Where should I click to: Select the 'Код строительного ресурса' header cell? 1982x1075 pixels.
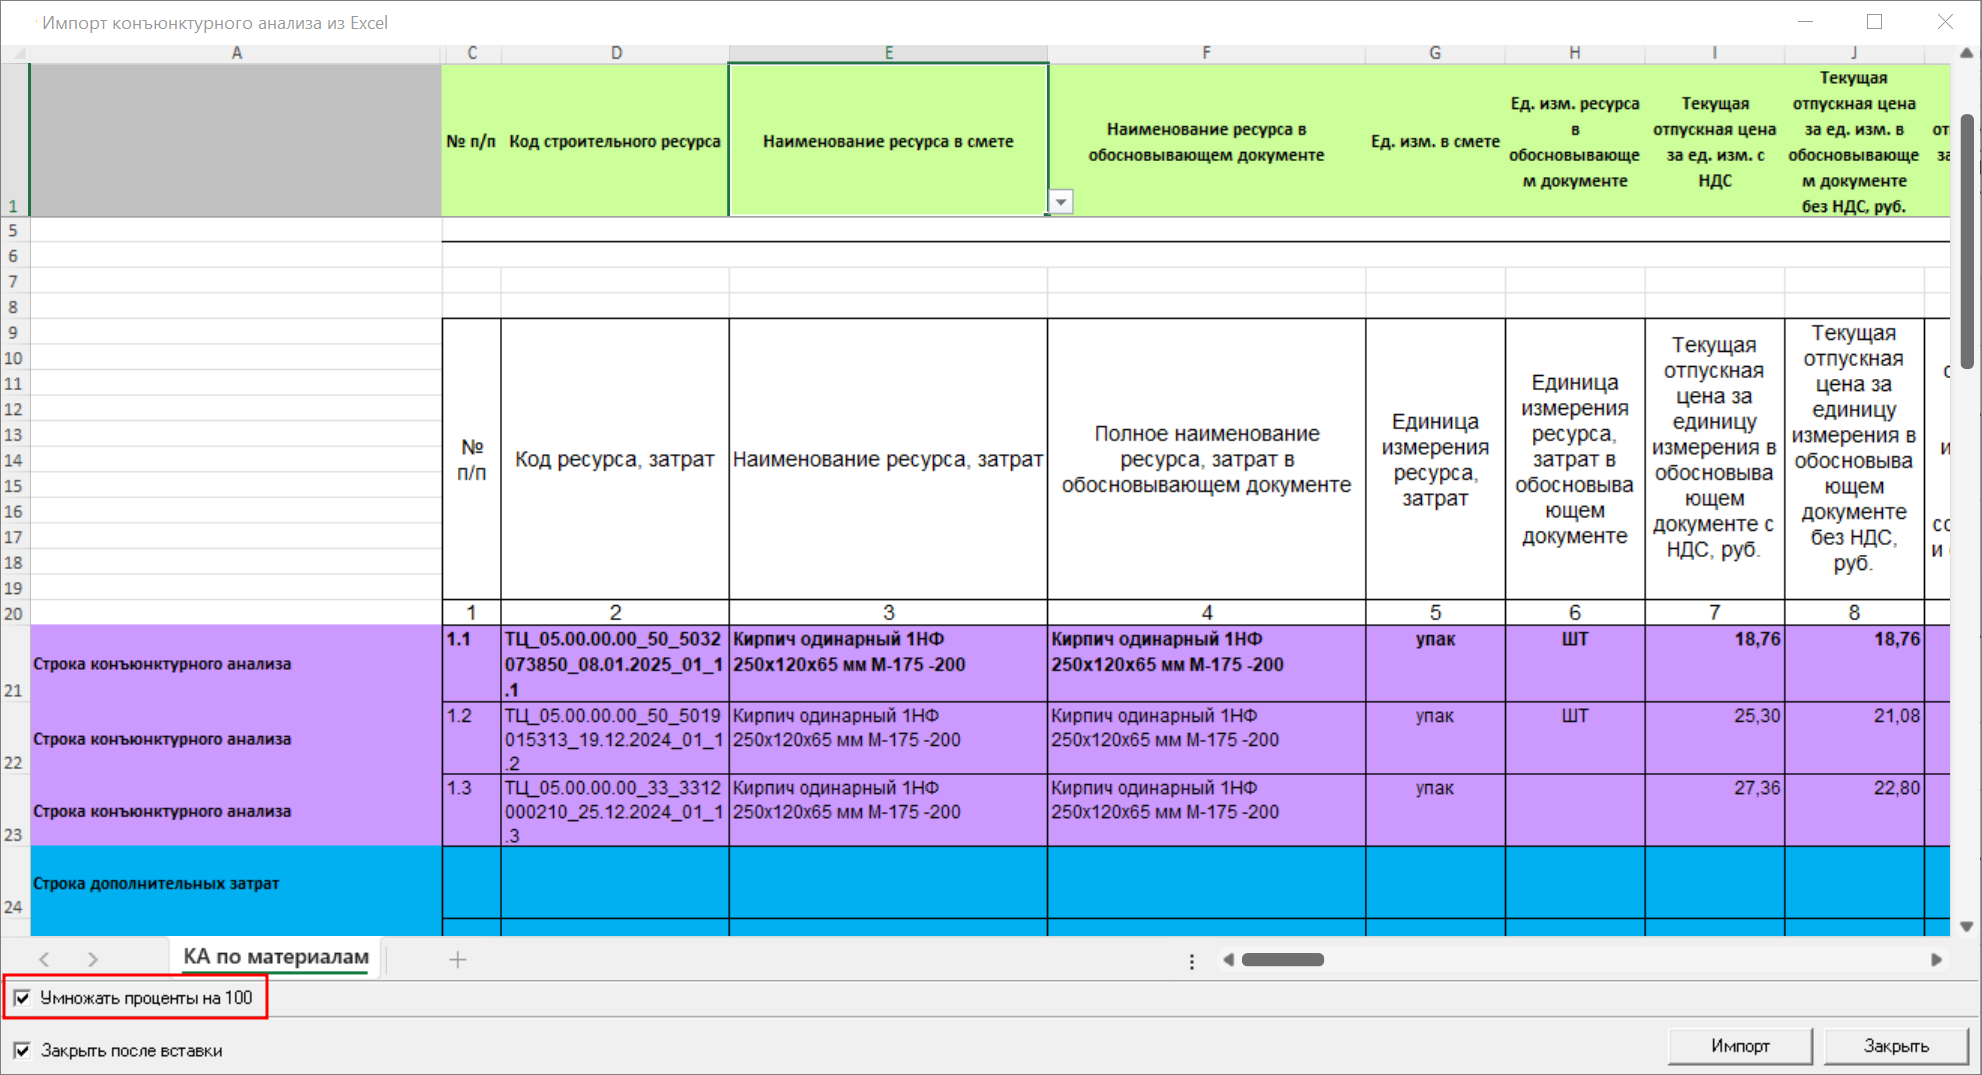pyautogui.click(x=615, y=141)
